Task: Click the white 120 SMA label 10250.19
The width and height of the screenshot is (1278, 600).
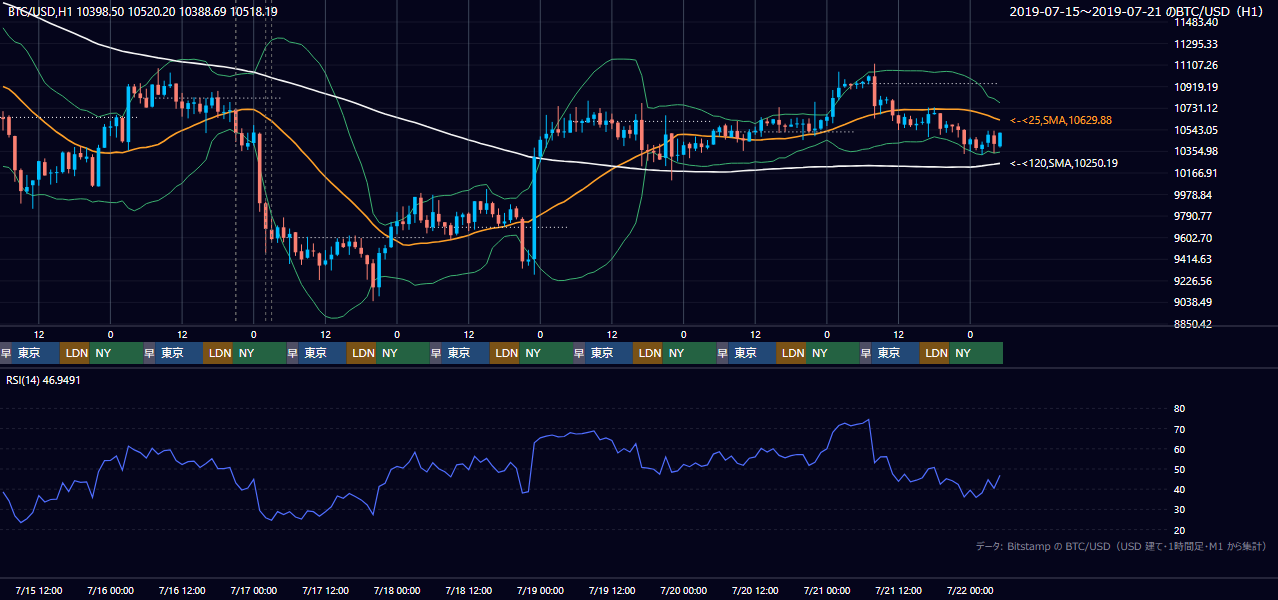Action: tap(1064, 163)
